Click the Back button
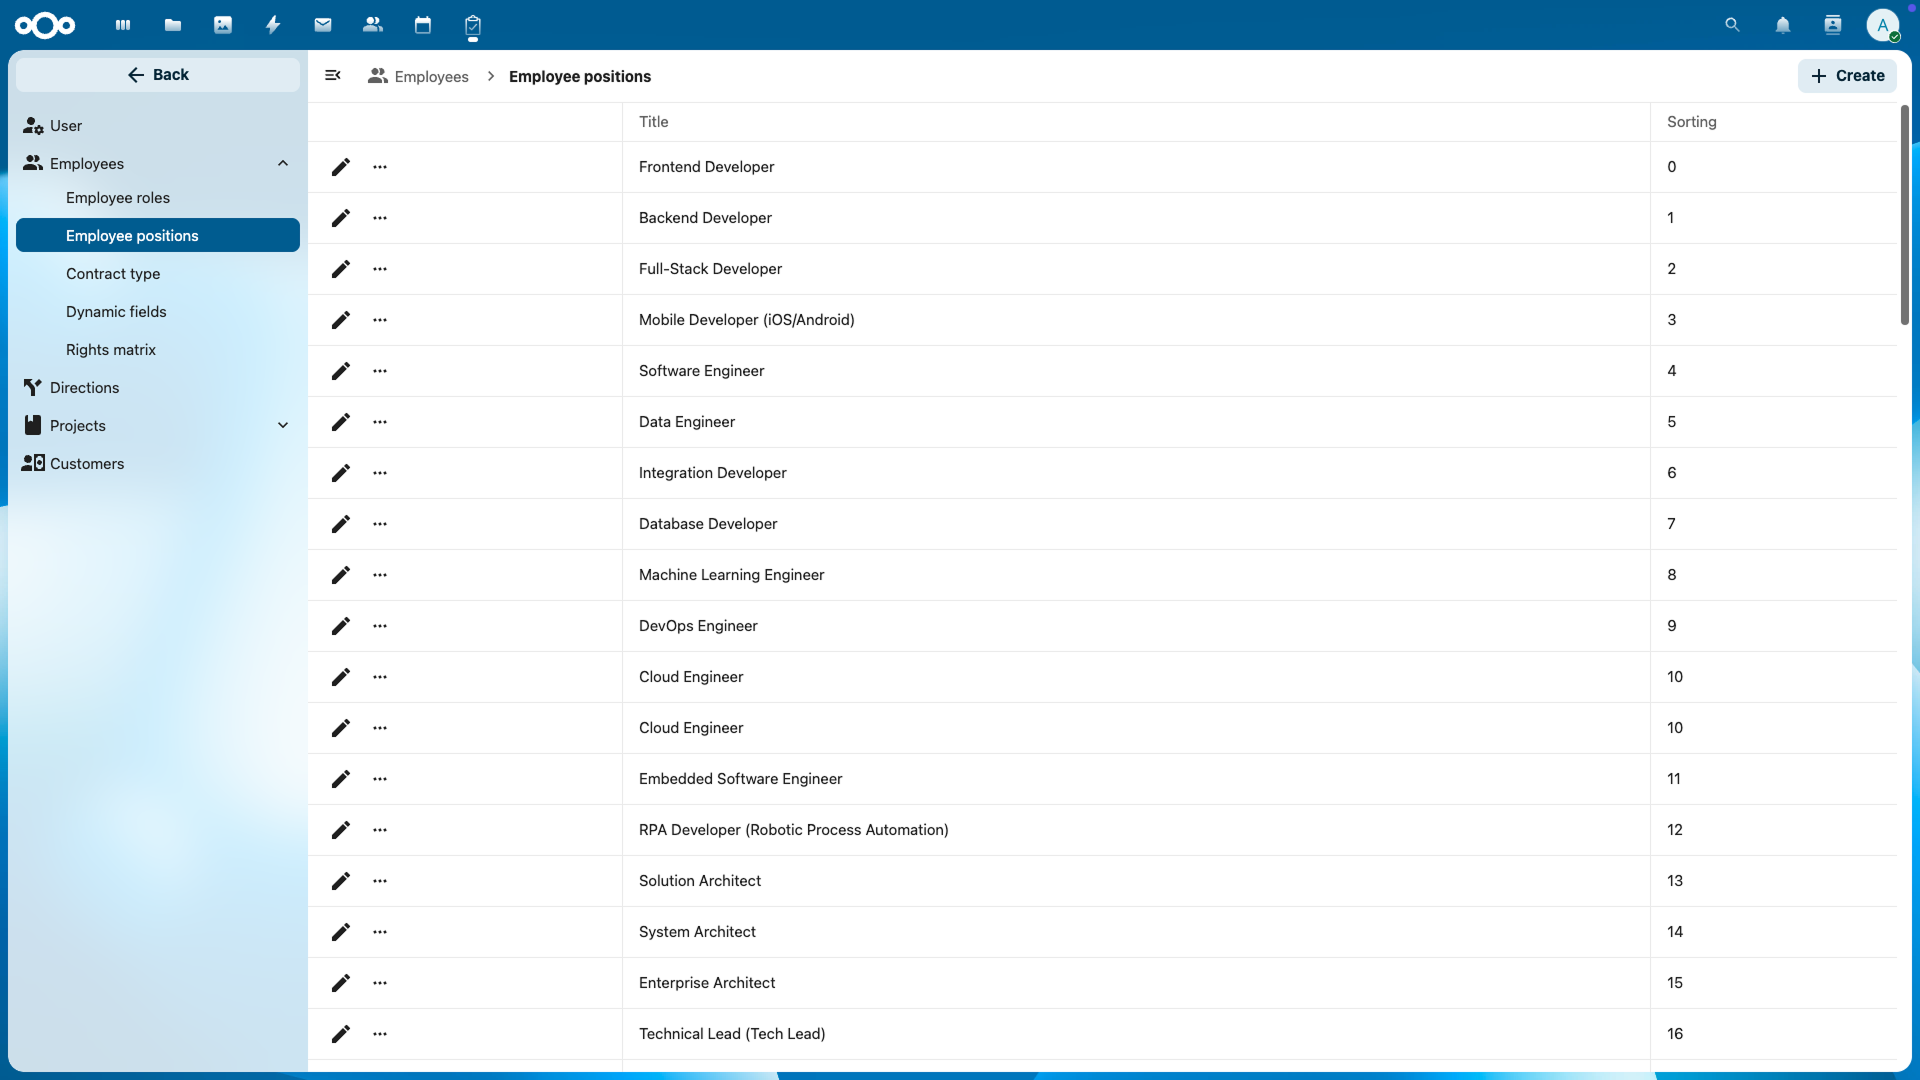Viewport: 1920px width, 1080px height. pyautogui.click(x=158, y=75)
